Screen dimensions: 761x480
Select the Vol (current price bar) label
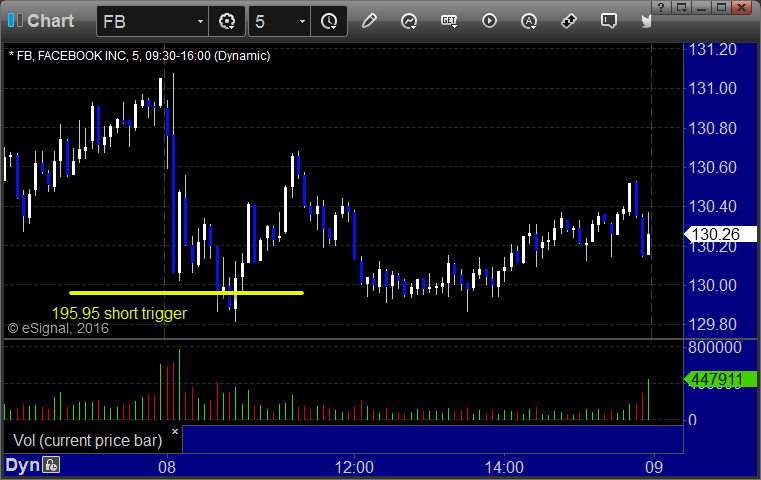[87, 440]
